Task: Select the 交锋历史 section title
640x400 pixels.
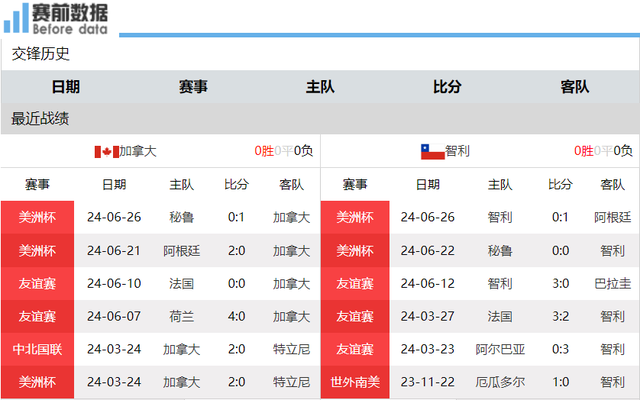Action: click(x=40, y=54)
